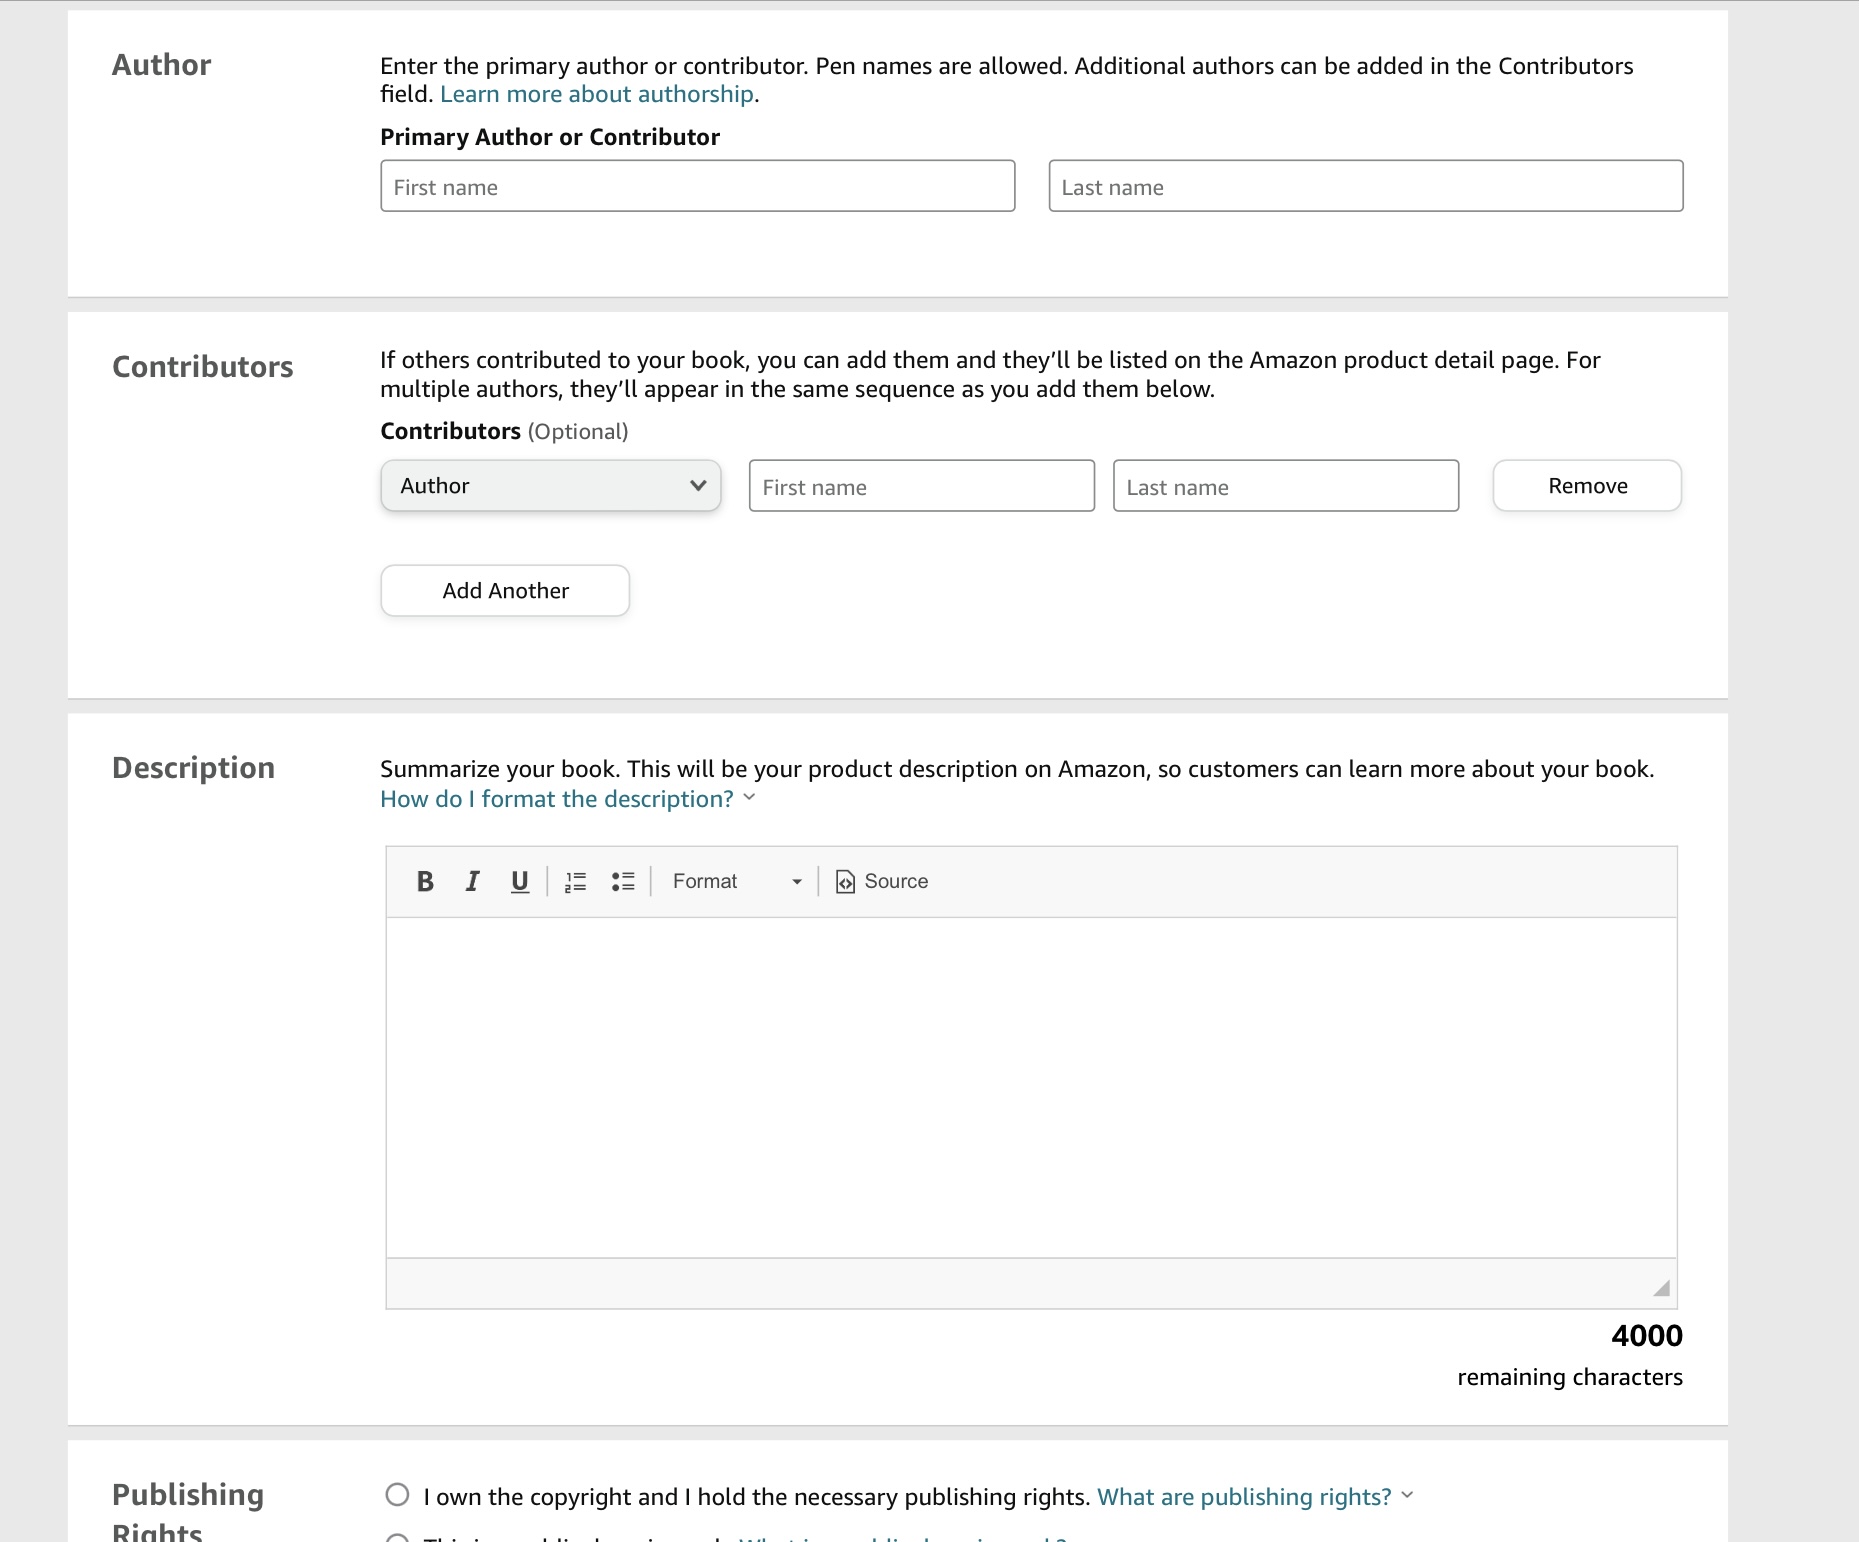Screen dimensions: 1859x1542
Task: Click the Add Another contributor button
Action: [x=505, y=591]
